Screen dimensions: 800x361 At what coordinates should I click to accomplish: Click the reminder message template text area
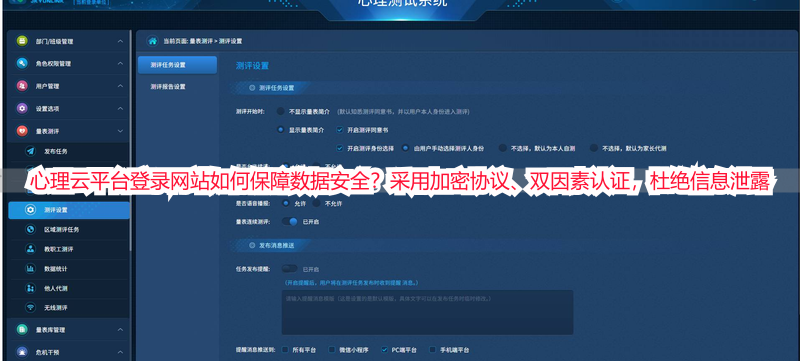(x=428, y=313)
